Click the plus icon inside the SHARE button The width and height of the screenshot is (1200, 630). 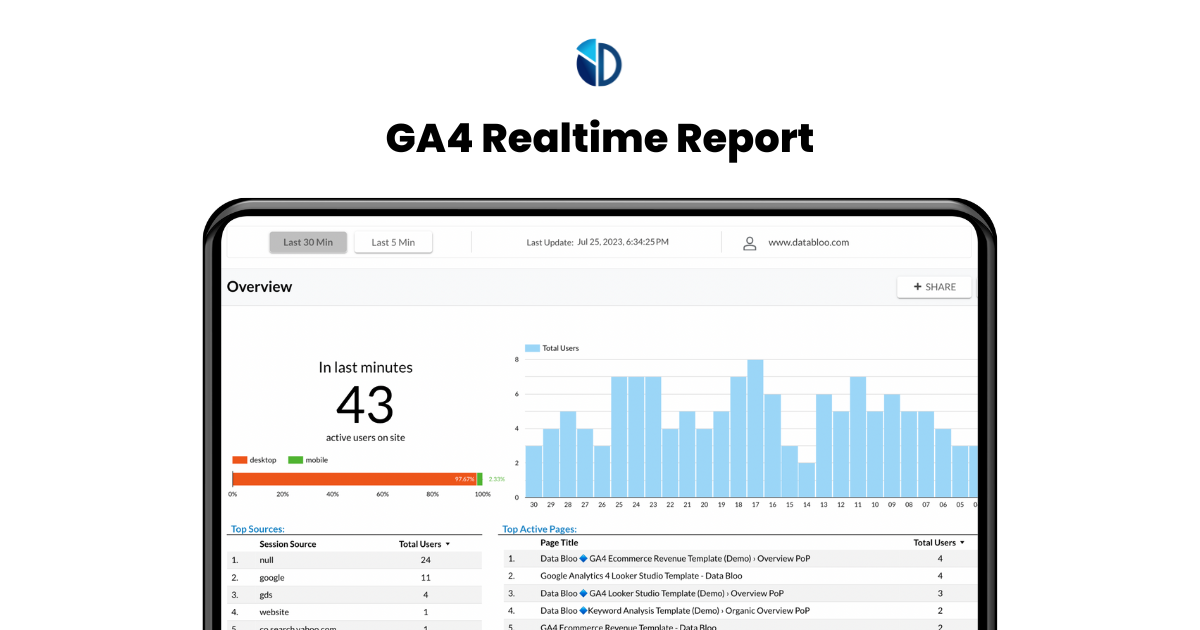(918, 286)
